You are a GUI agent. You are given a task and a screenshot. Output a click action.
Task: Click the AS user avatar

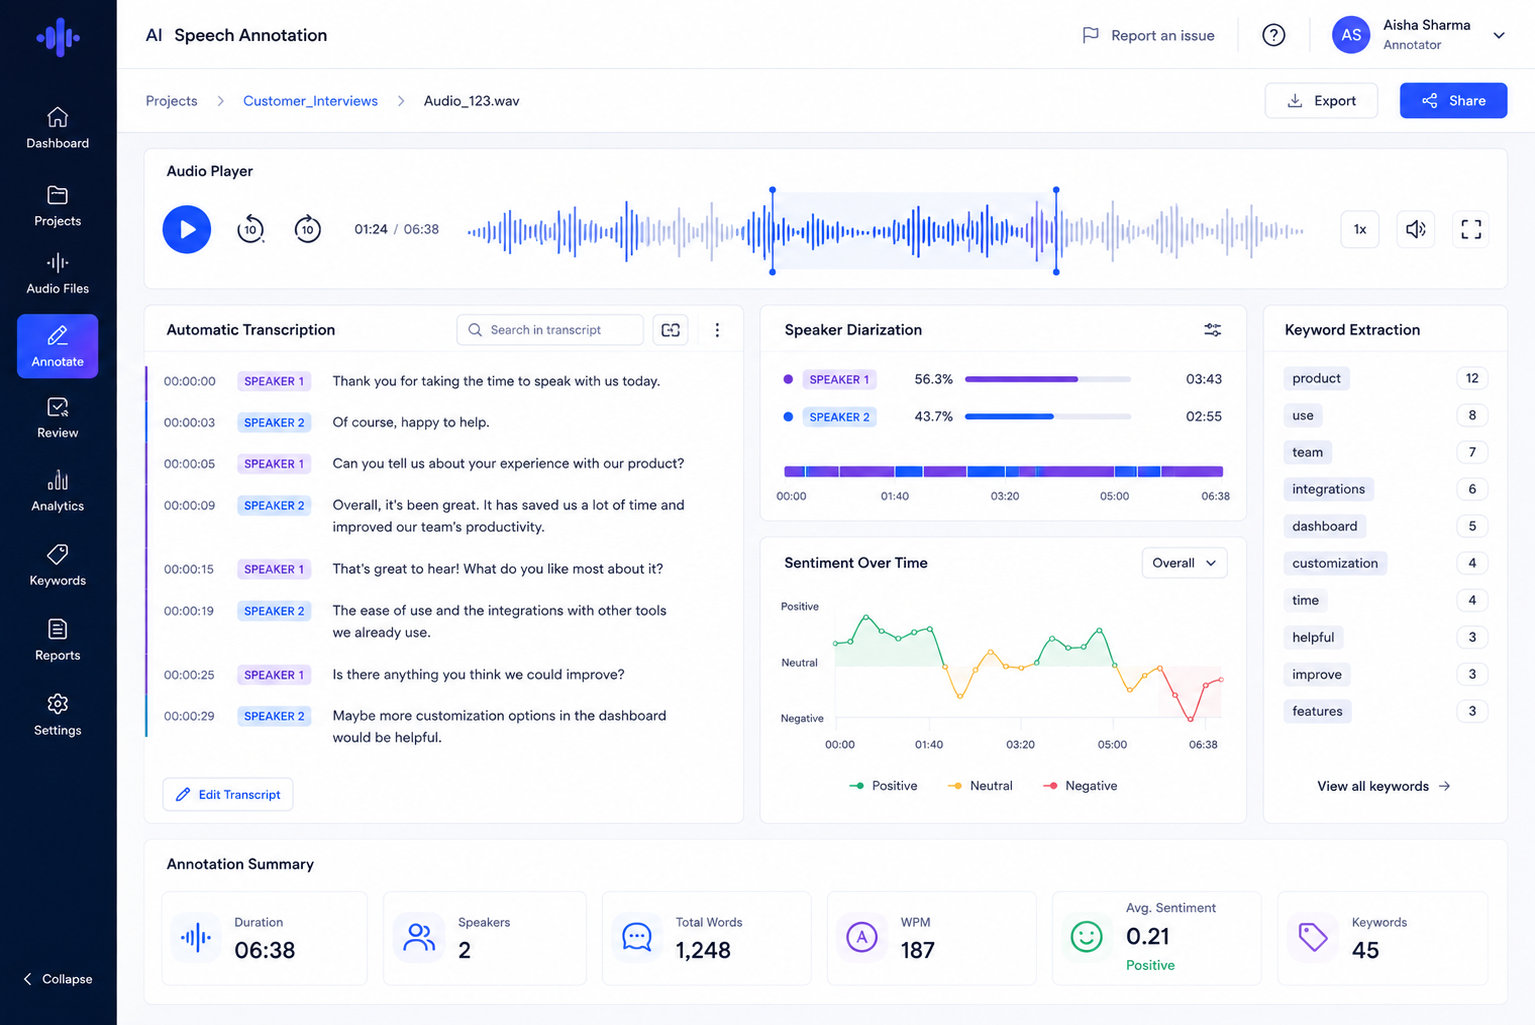pyautogui.click(x=1350, y=35)
